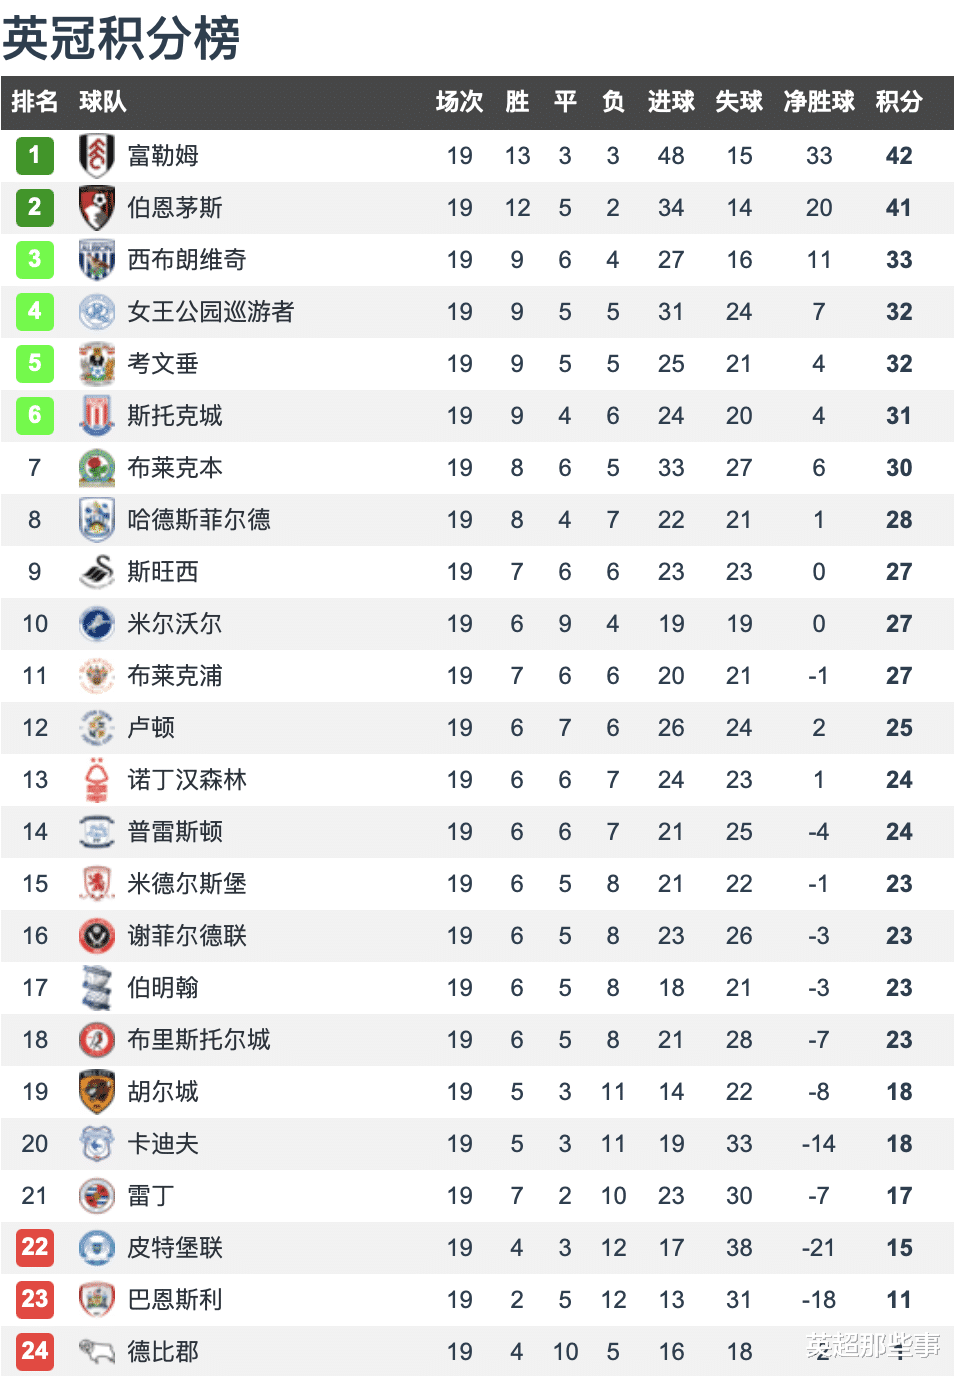
Task: Click the 积分 points column header
Action: point(898,101)
